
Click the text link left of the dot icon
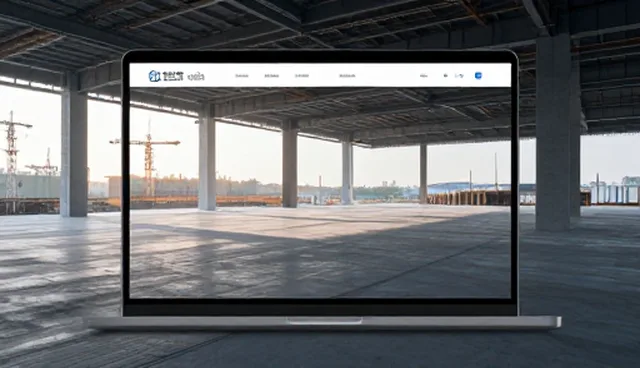424,75
